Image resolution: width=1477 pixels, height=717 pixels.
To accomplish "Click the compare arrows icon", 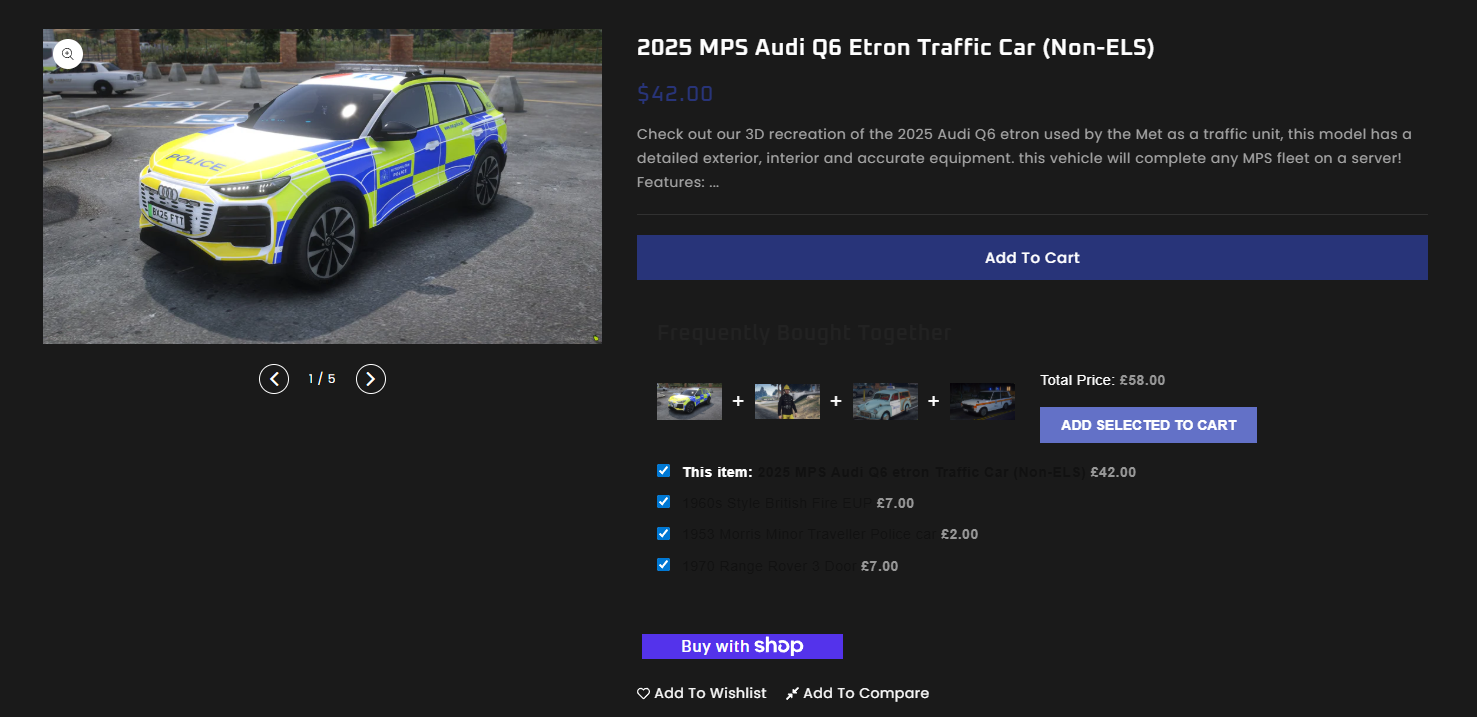I will pyautogui.click(x=792, y=693).
